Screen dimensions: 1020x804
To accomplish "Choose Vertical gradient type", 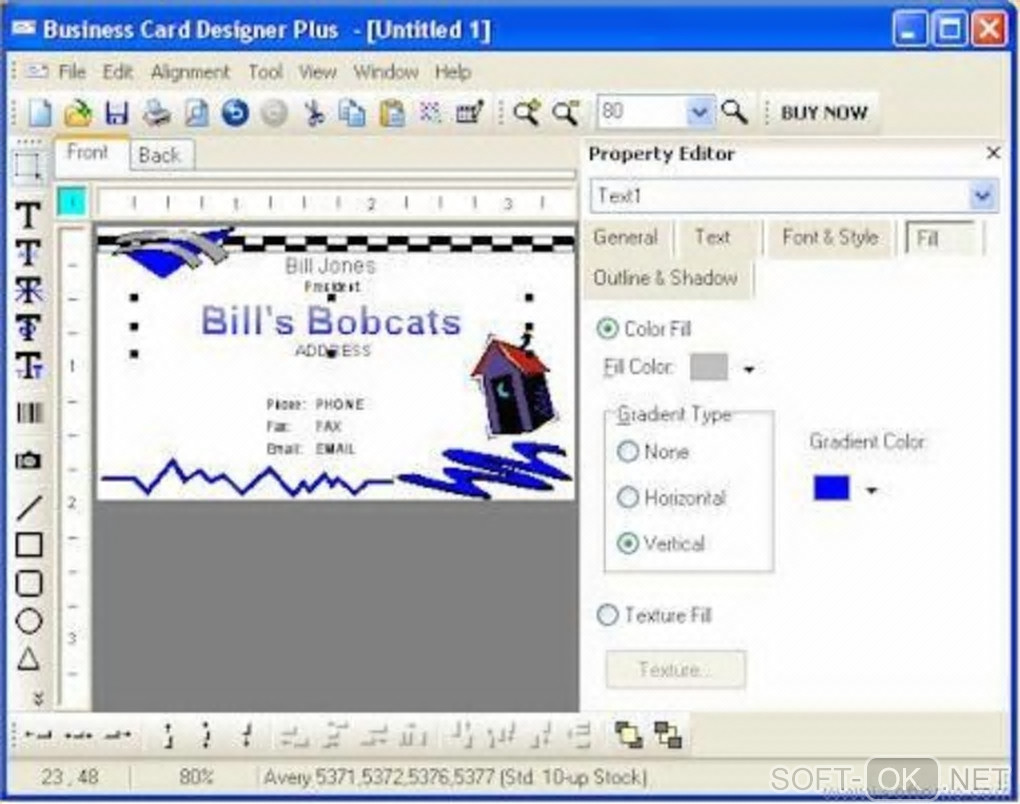I will click(x=627, y=543).
